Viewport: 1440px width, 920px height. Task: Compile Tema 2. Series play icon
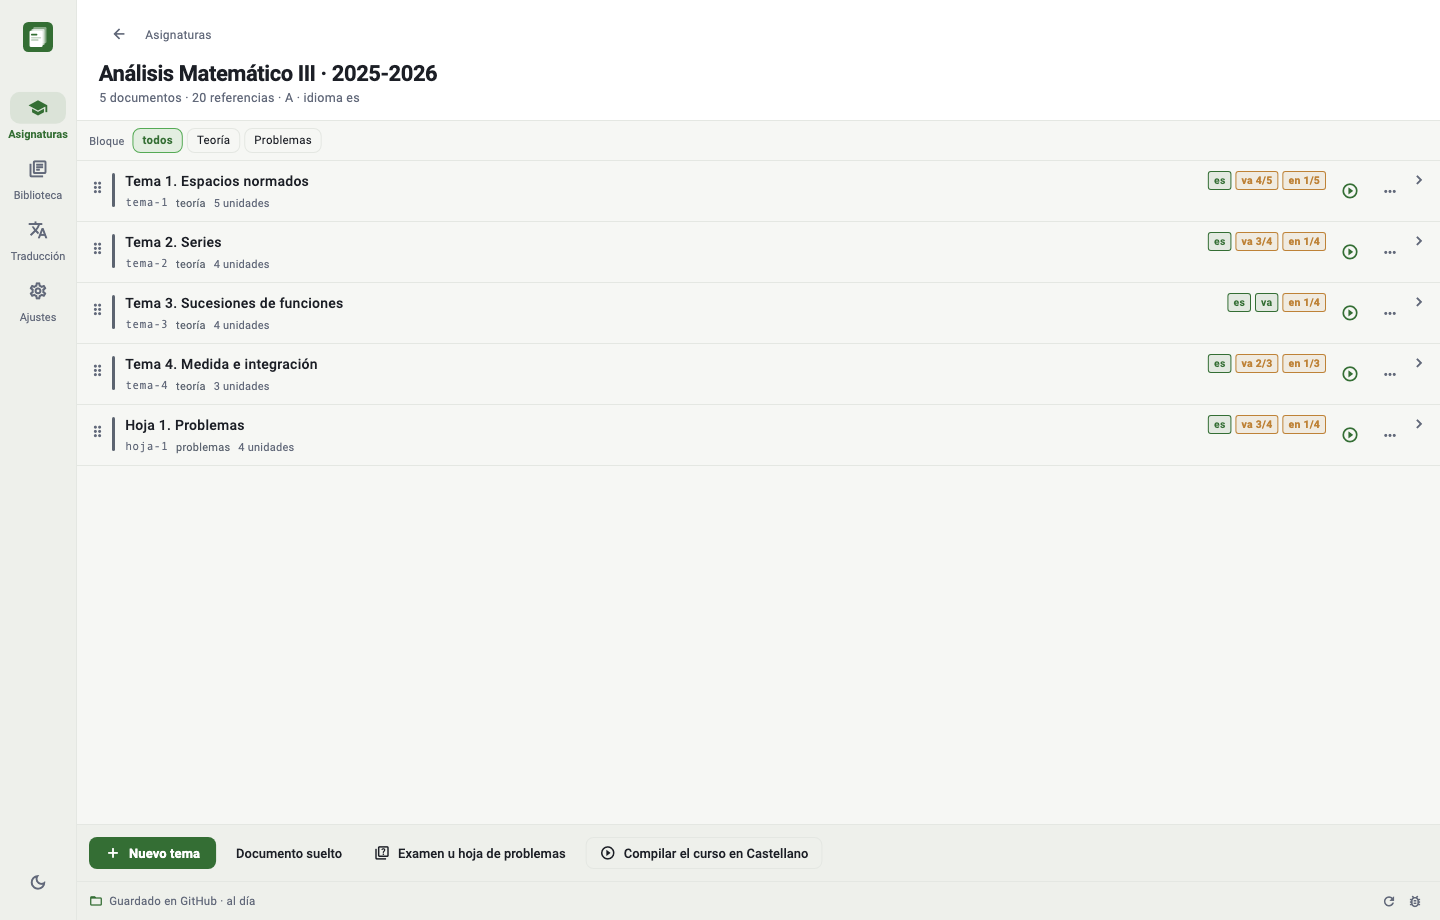tap(1350, 252)
